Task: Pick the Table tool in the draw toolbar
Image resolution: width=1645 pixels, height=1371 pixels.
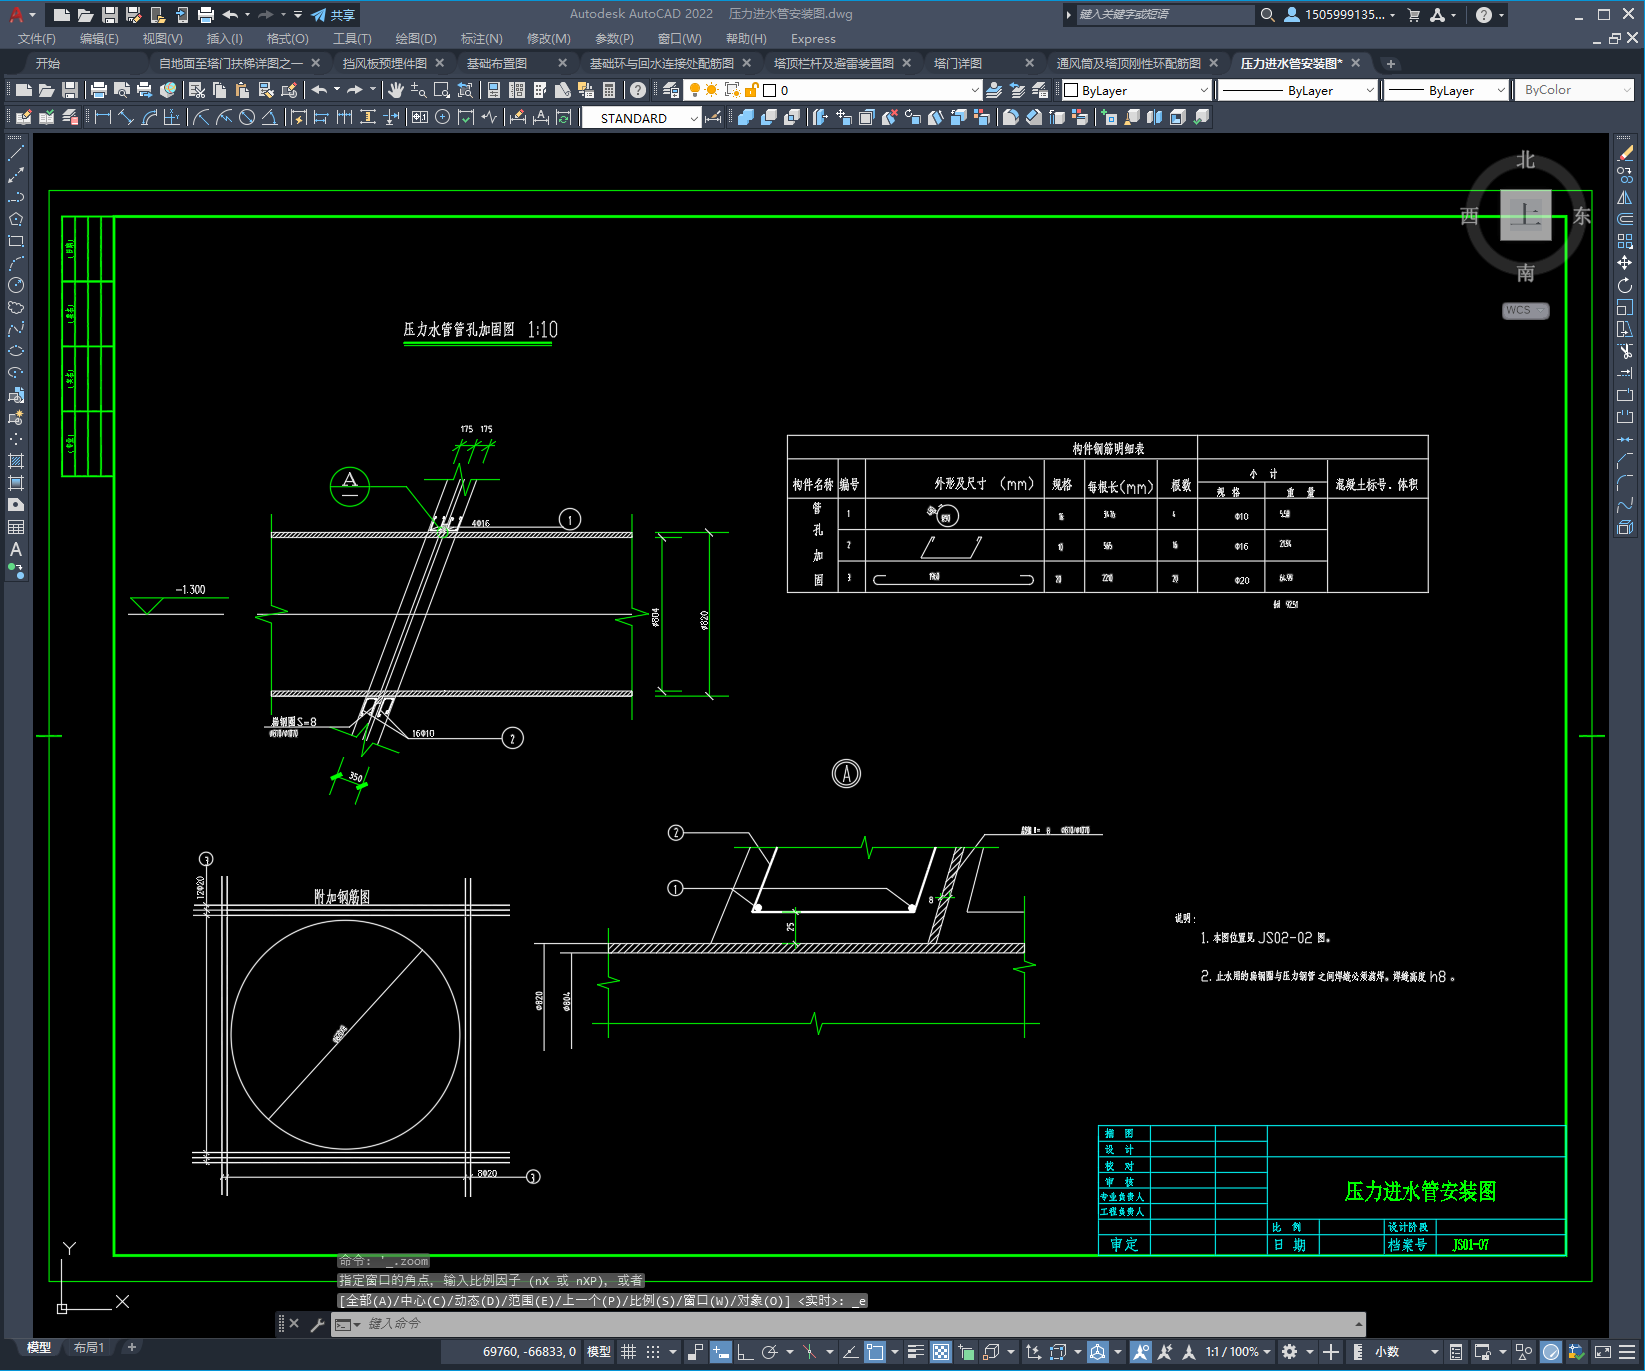Action: point(16,527)
